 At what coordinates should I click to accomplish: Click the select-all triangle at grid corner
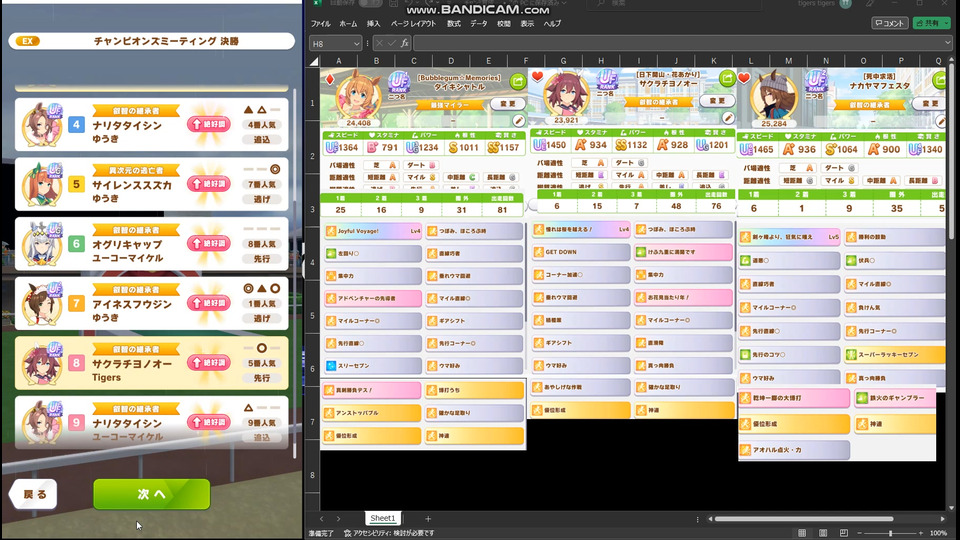pyautogui.click(x=314, y=61)
